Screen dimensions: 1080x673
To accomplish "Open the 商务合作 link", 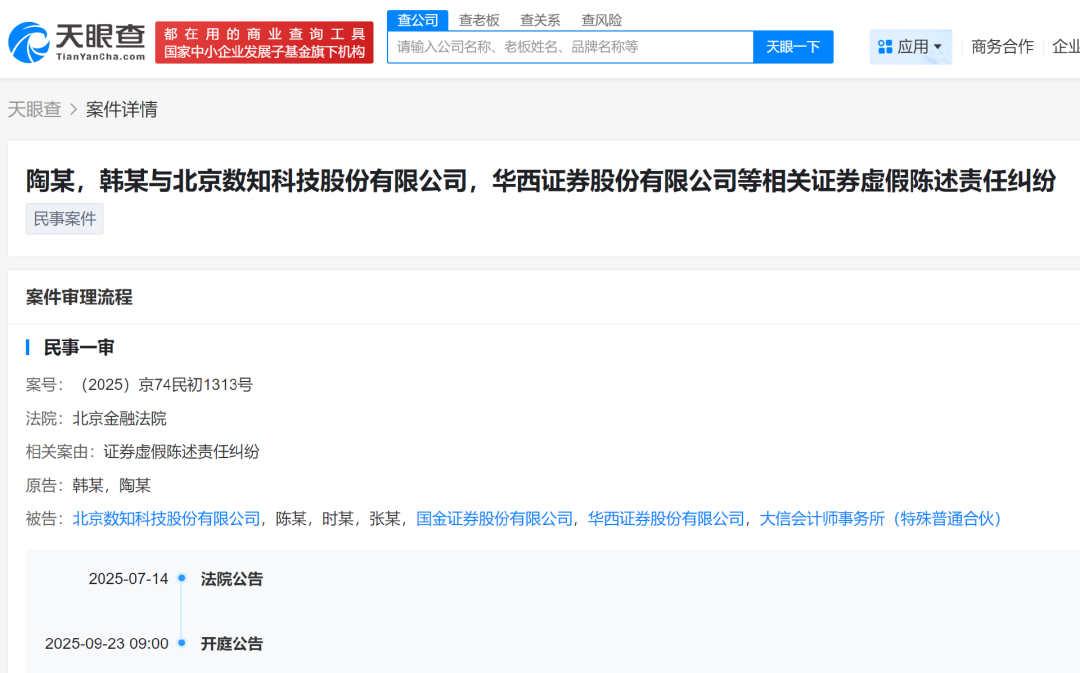I will (x=1002, y=47).
